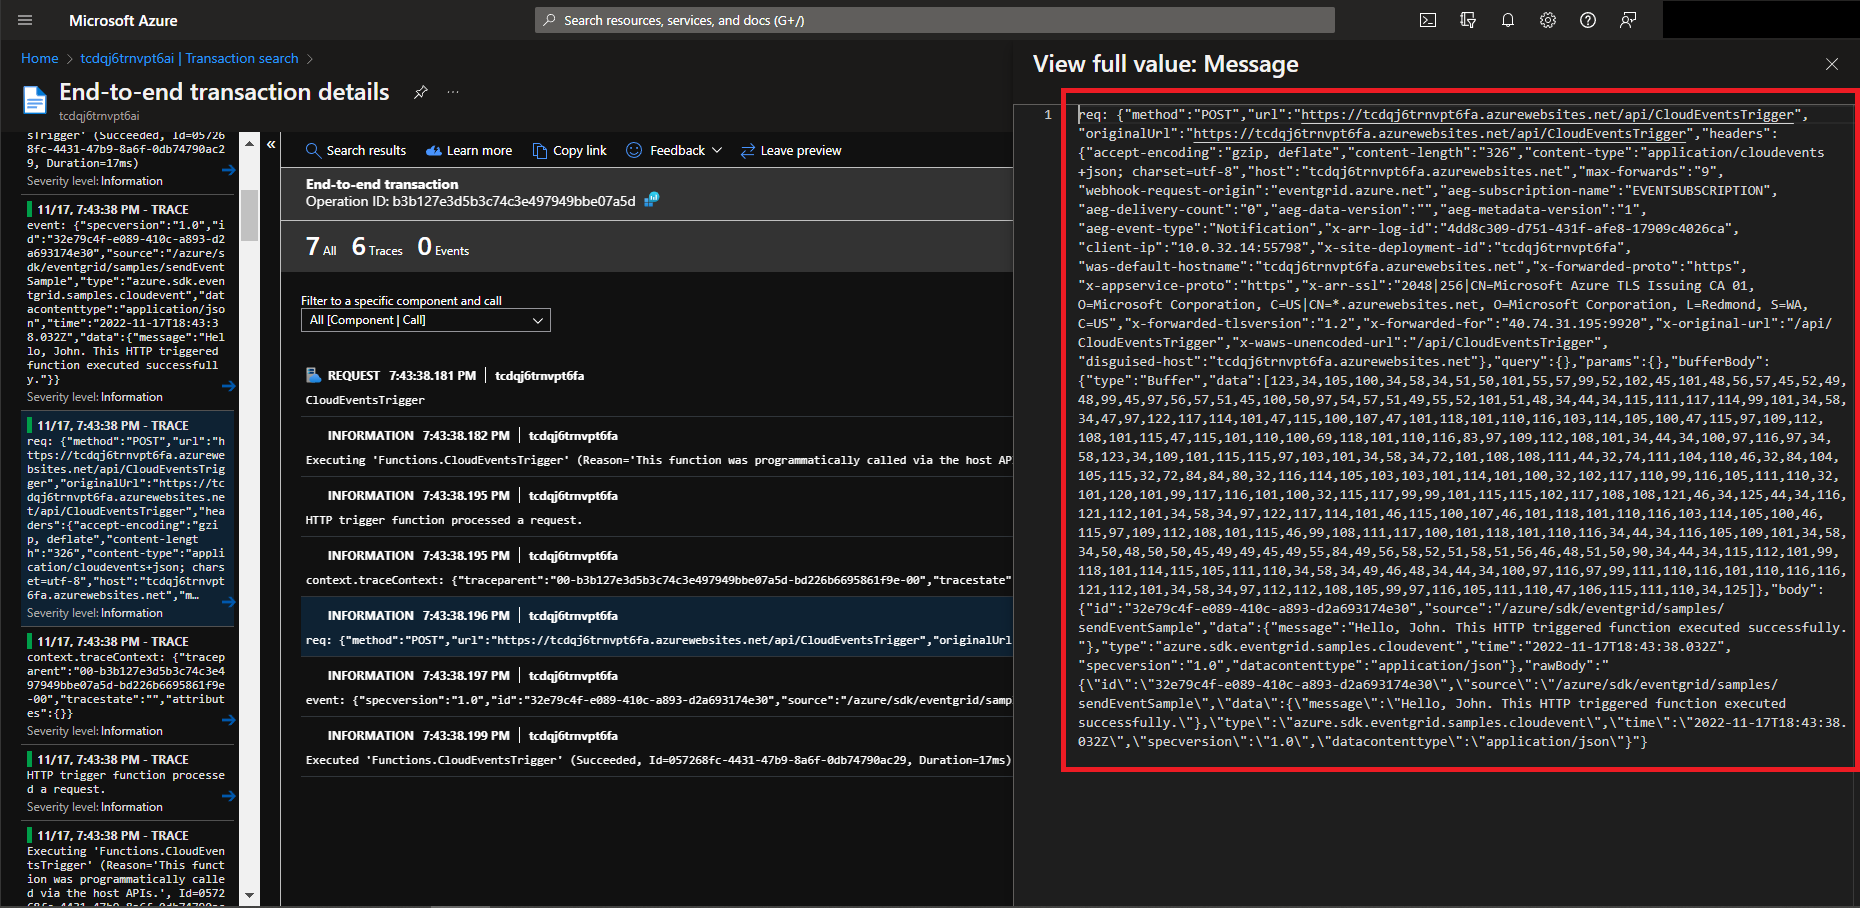This screenshot has width=1860, height=908.
Task: Go to Home breadcrumb
Action: 40,58
